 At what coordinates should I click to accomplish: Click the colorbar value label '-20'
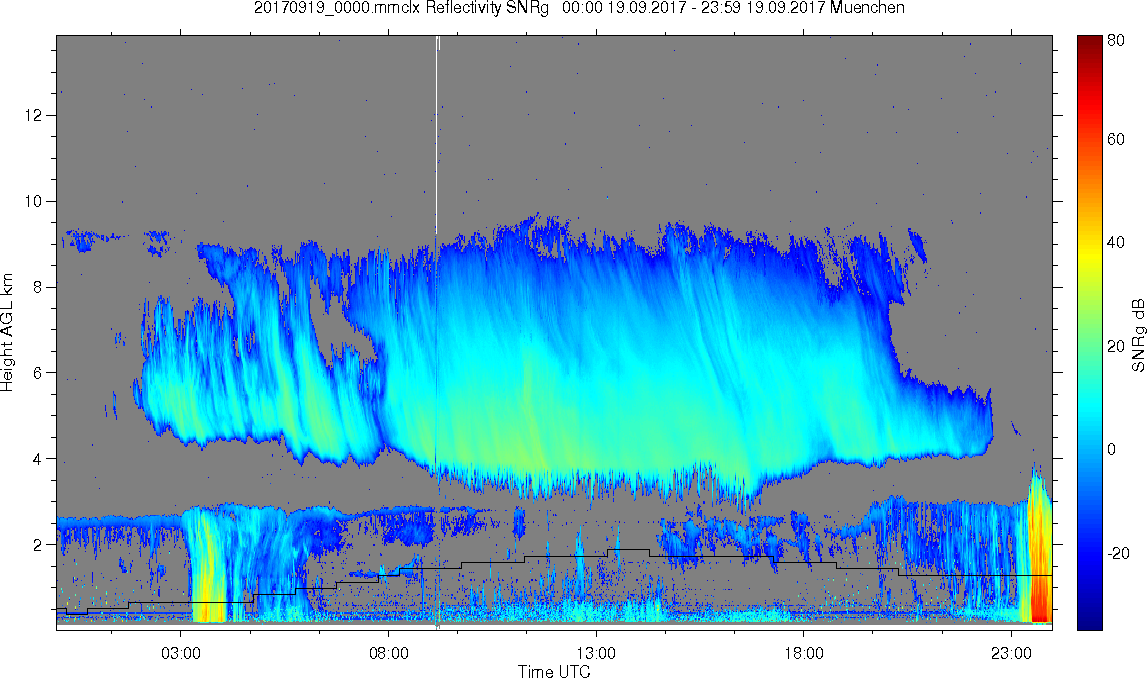1118,553
